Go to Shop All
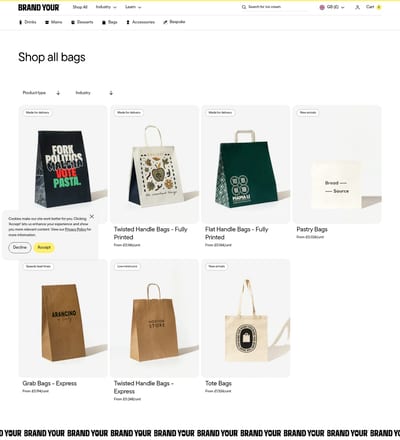Image resolution: width=400 pixels, height=440 pixels. click(x=80, y=7)
